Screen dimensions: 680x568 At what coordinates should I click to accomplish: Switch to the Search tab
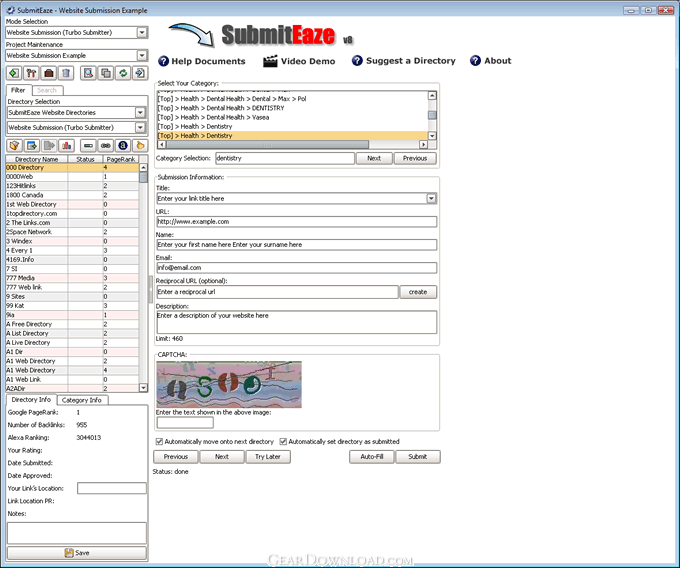(x=47, y=90)
